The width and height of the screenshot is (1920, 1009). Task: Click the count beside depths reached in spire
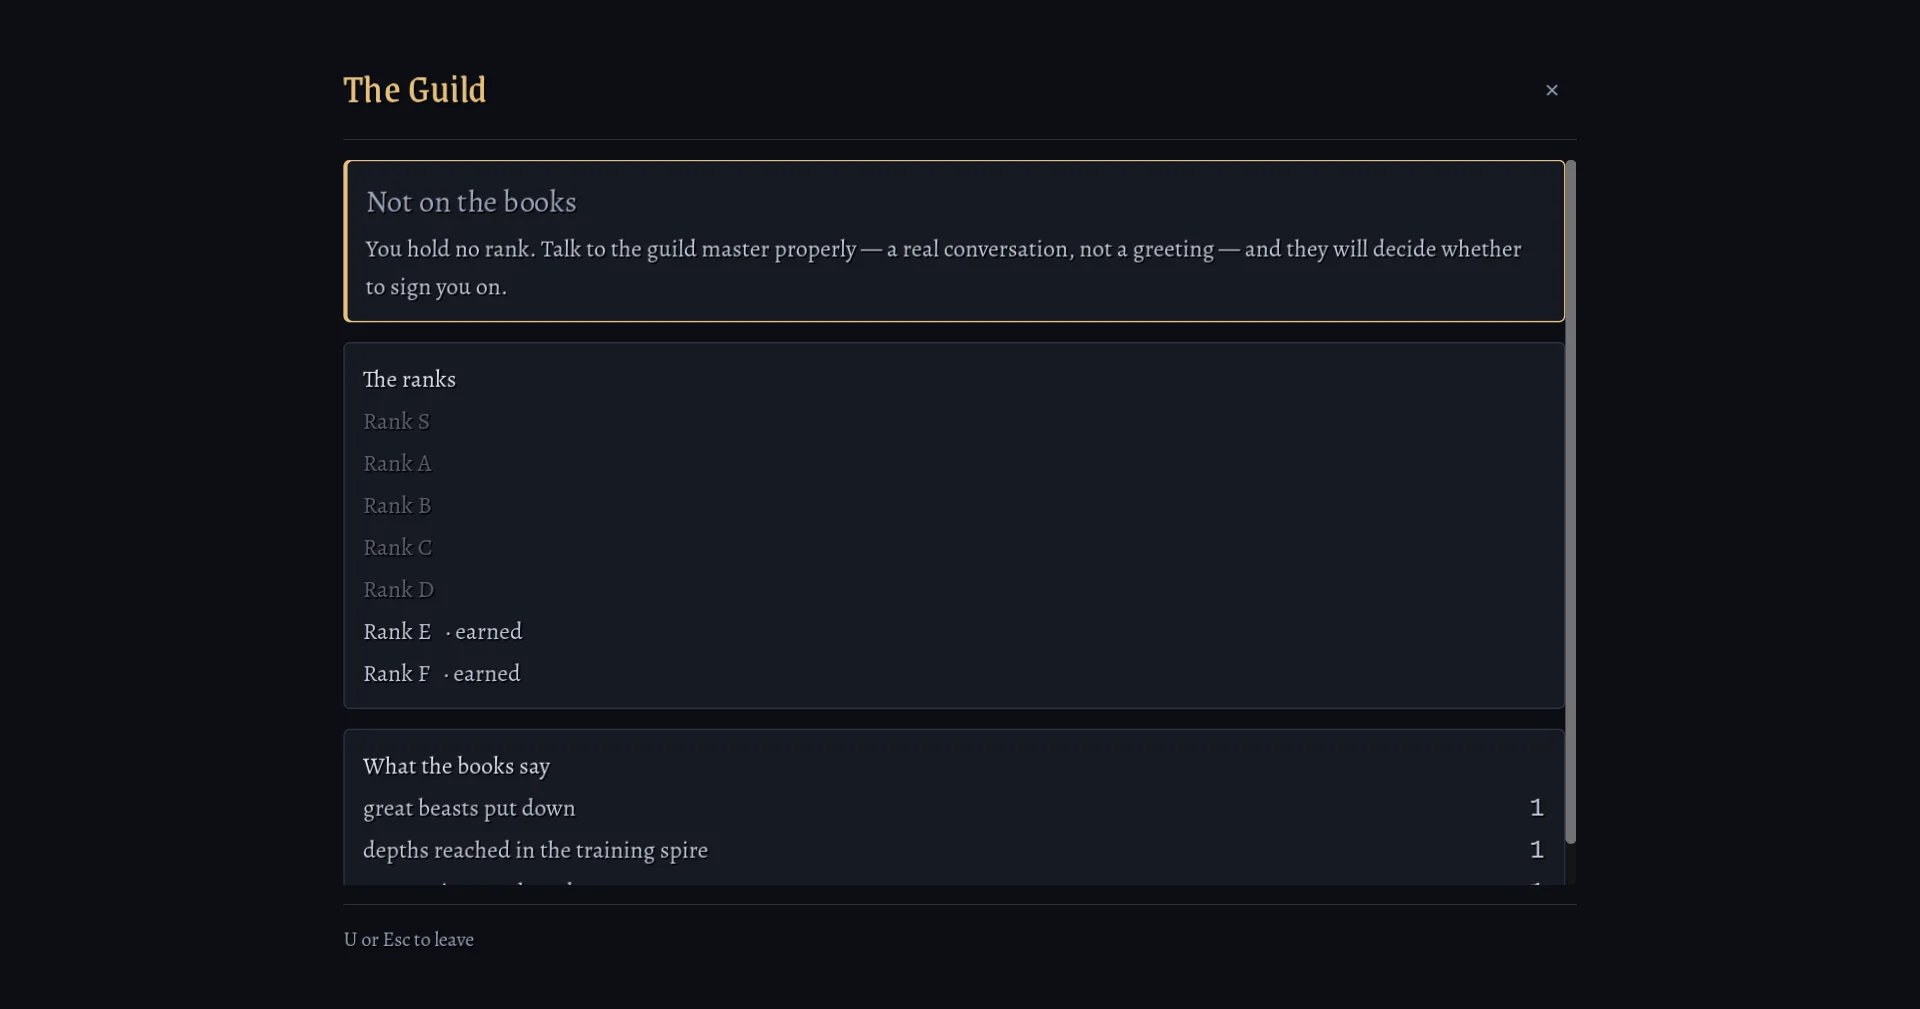pos(1536,850)
